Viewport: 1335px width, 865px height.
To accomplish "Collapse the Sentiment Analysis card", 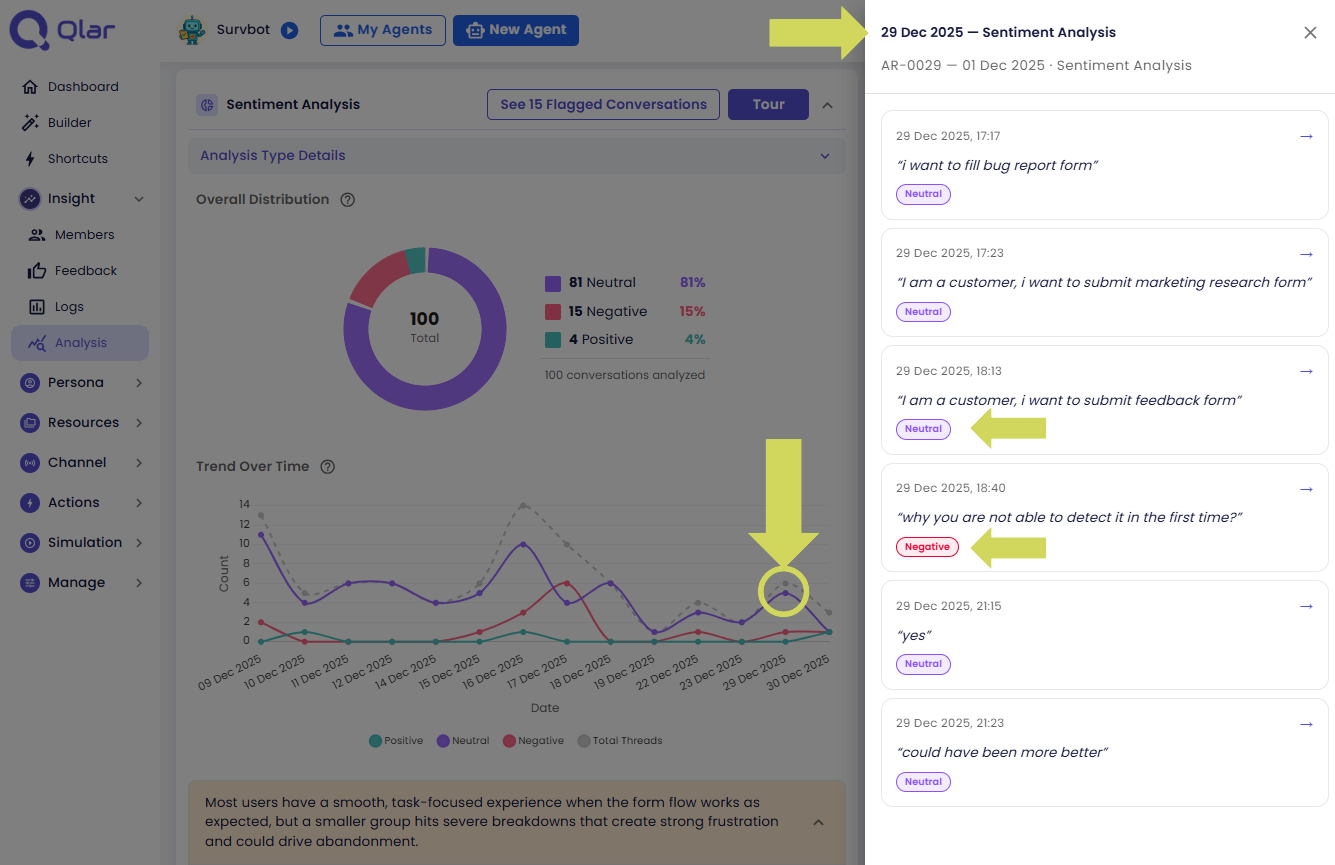I will (x=828, y=104).
